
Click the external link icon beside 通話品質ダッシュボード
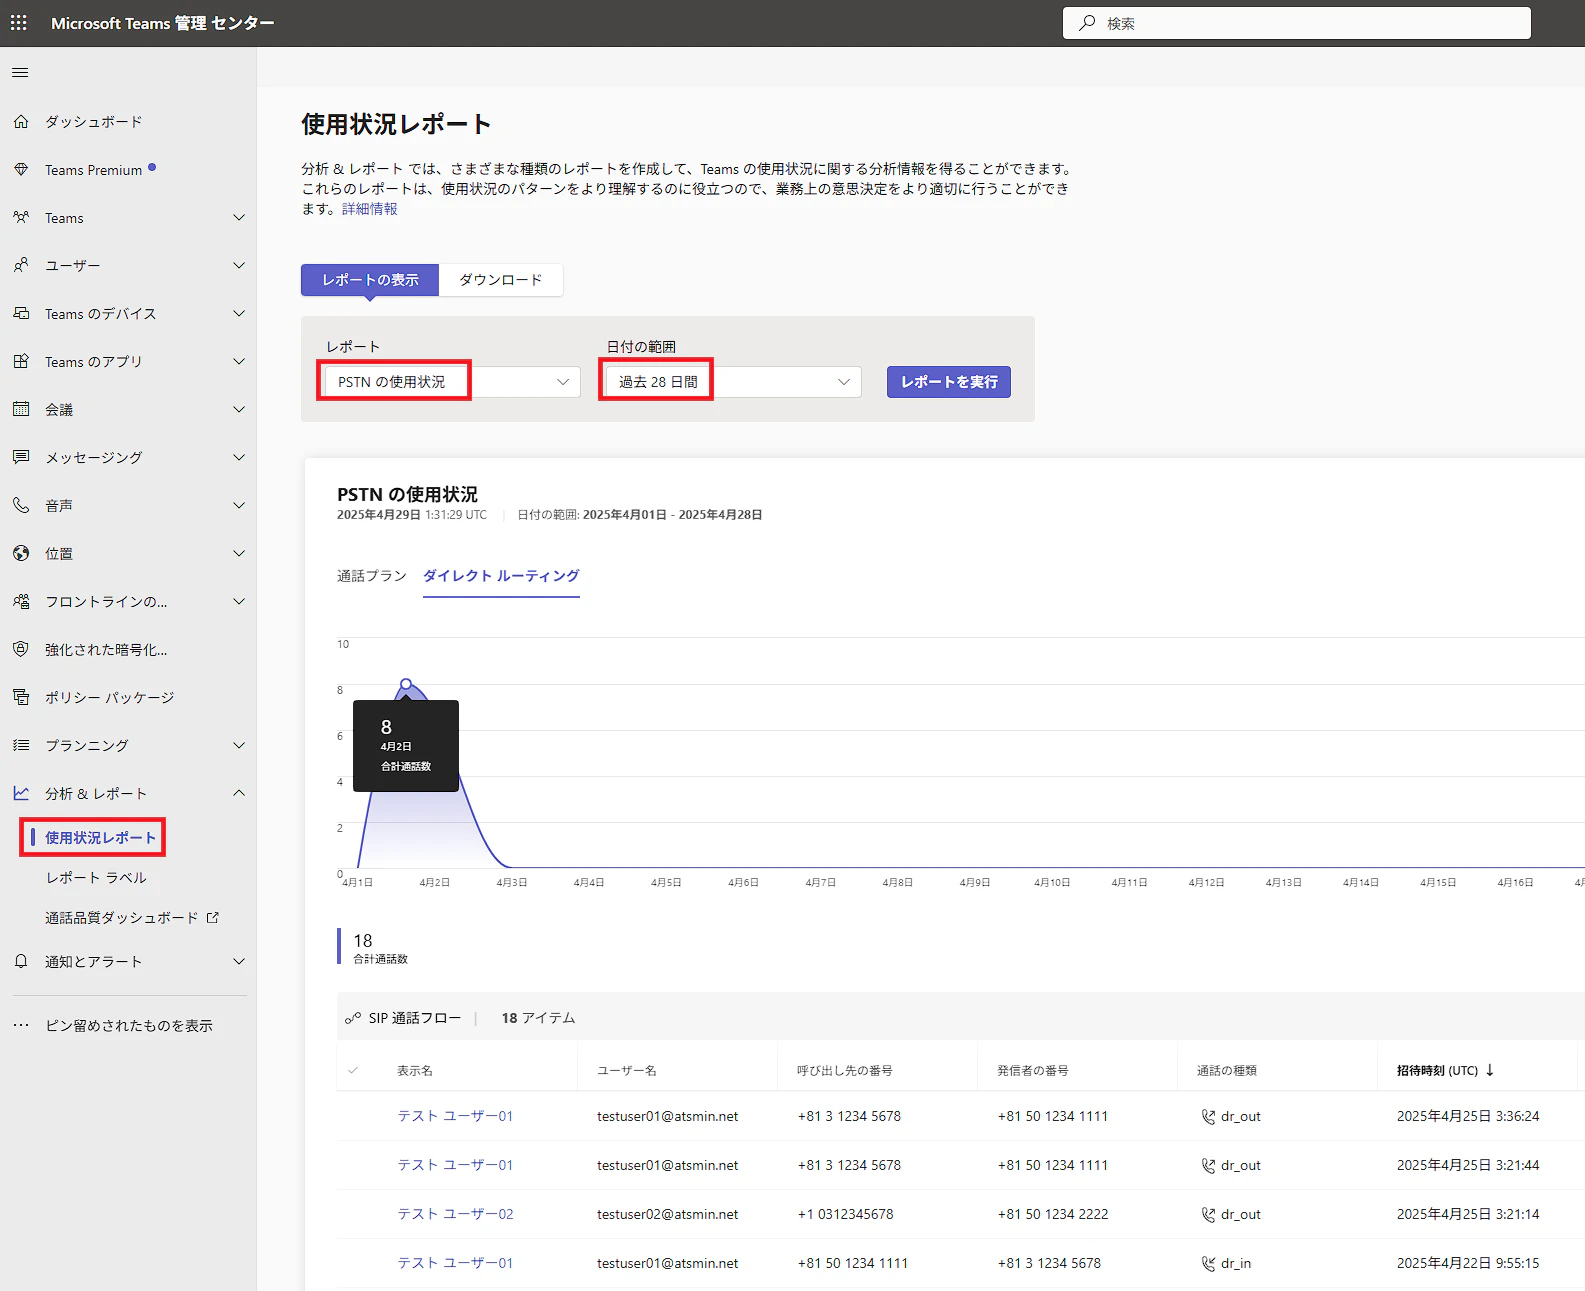212,917
